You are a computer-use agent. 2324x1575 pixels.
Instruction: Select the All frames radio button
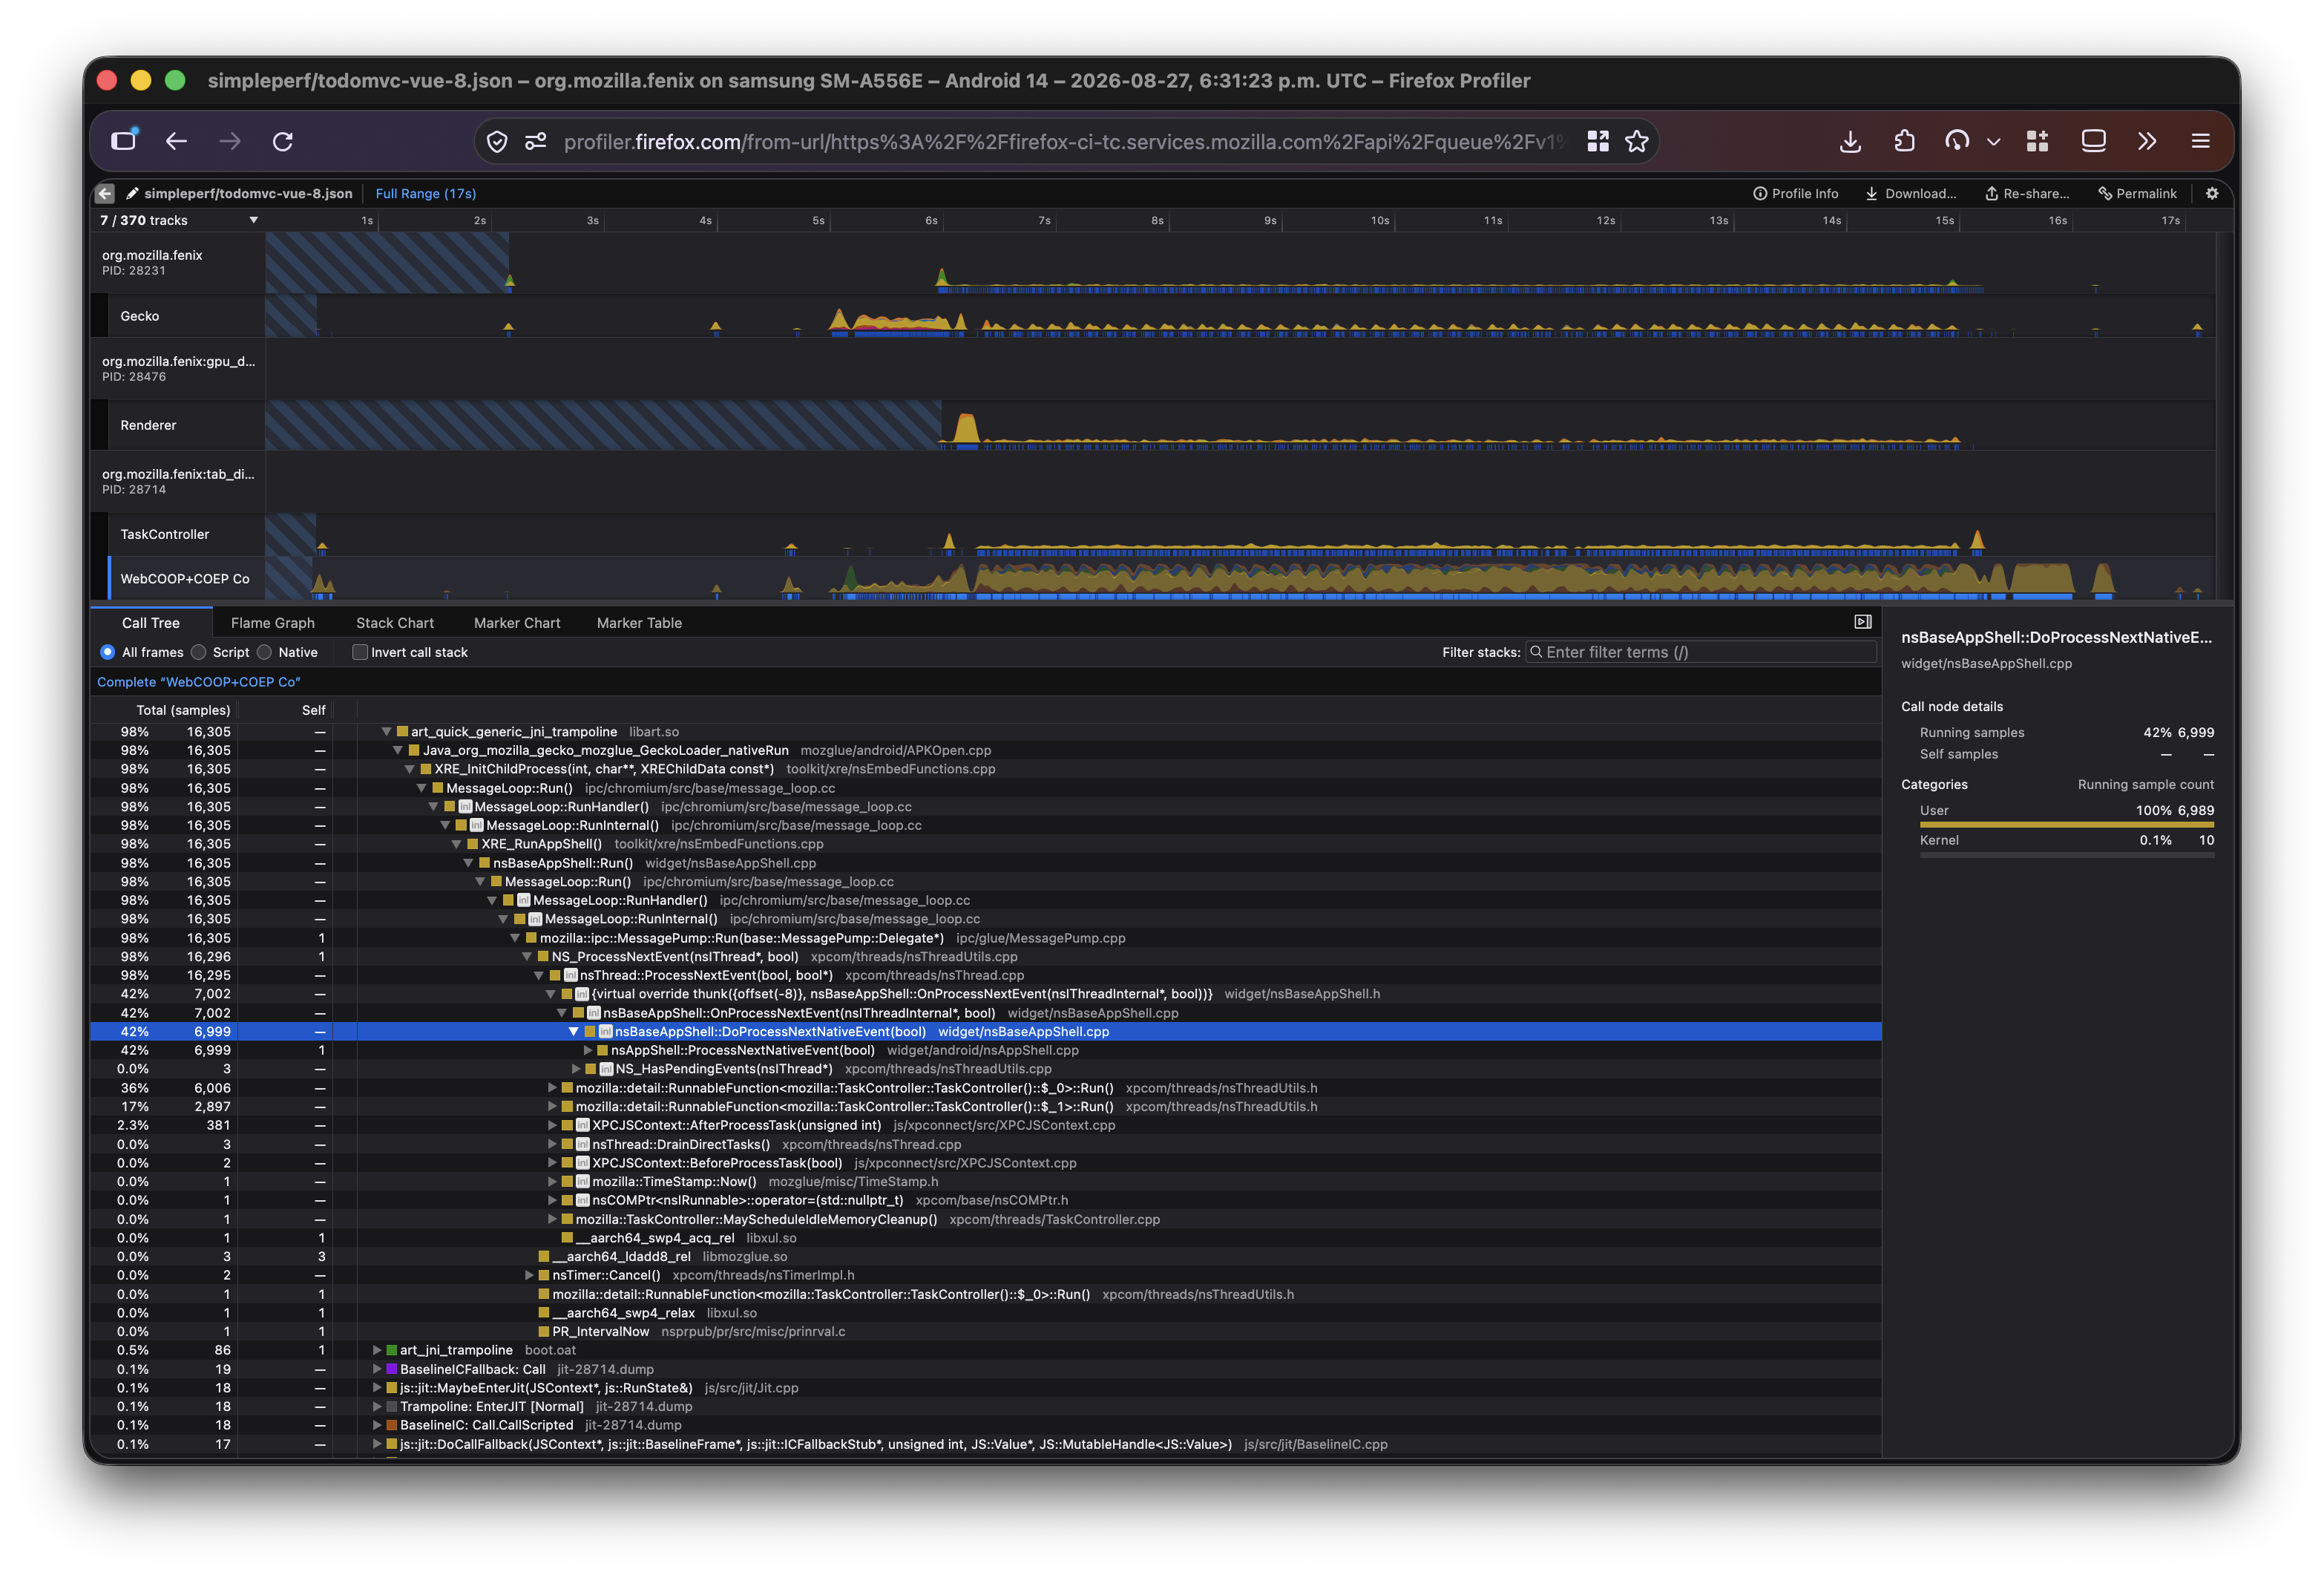pos(108,652)
